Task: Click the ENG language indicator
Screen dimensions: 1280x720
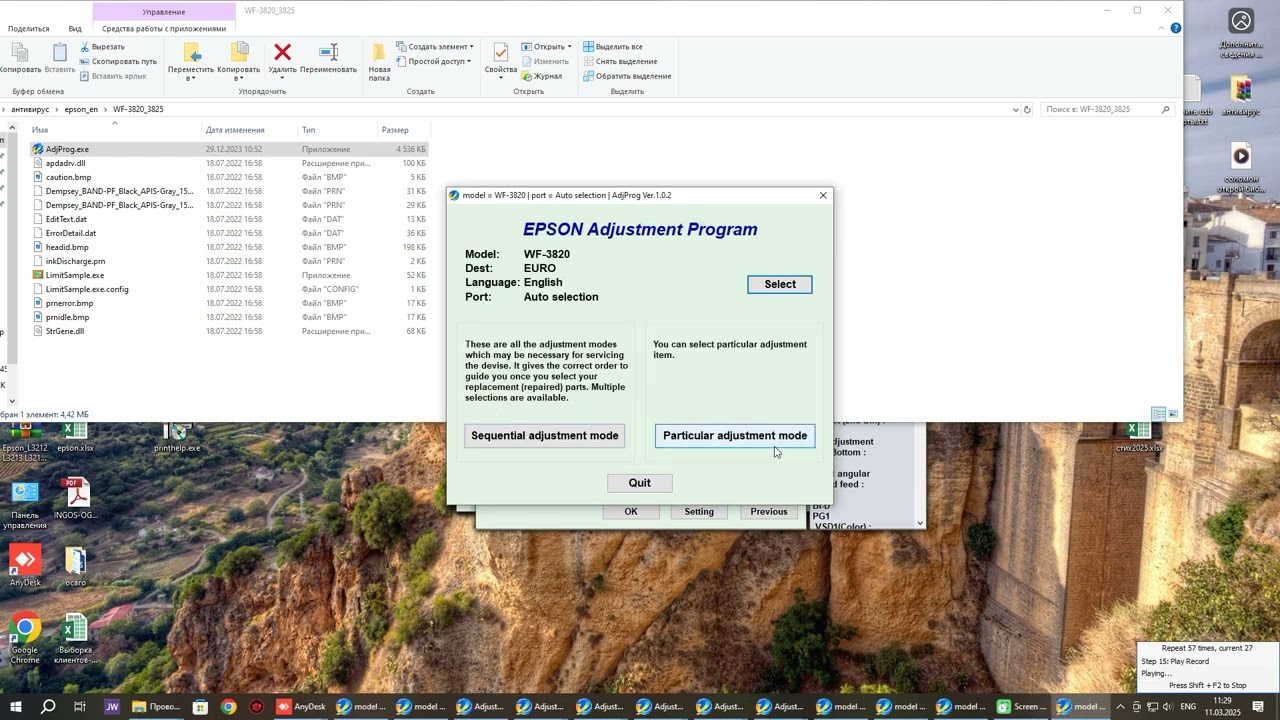Action: (x=1188, y=707)
